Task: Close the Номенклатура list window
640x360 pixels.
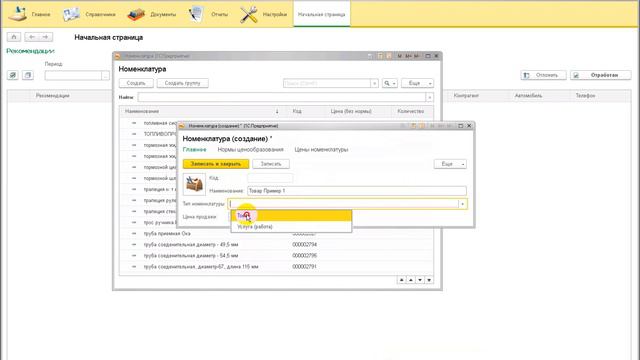Action: pos(436,56)
